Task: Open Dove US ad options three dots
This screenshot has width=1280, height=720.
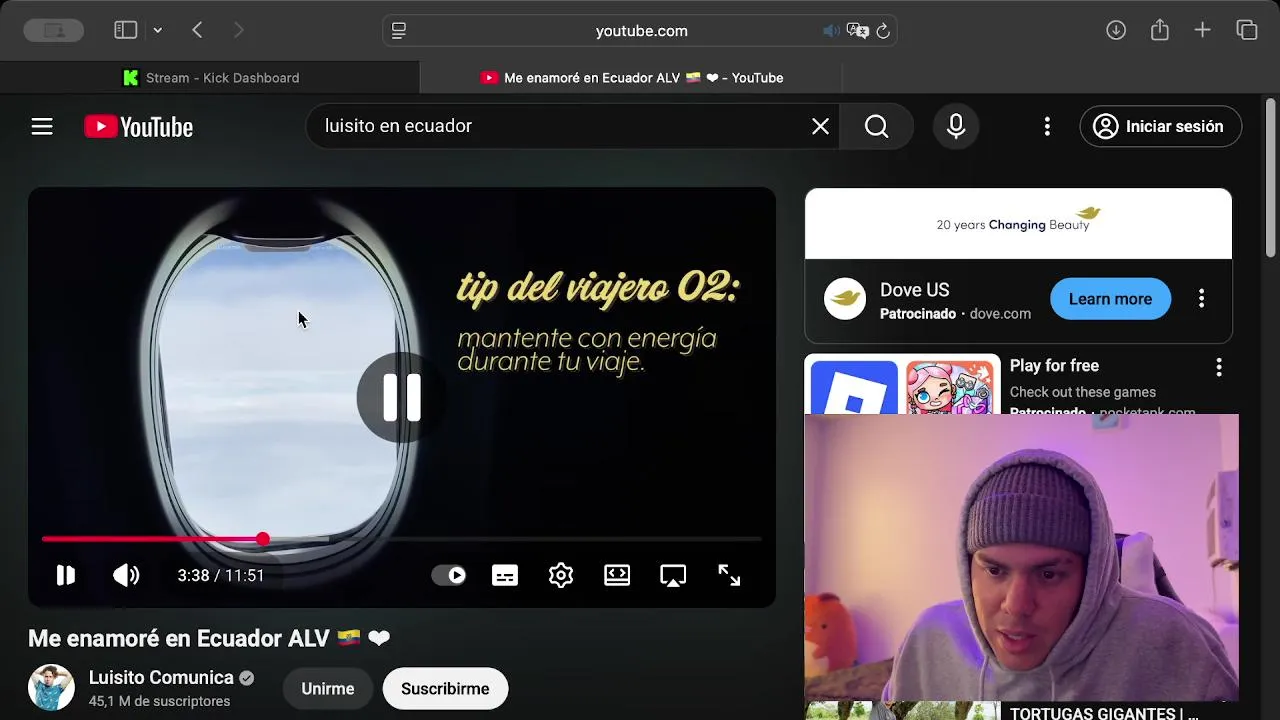Action: tap(1201, 299)
